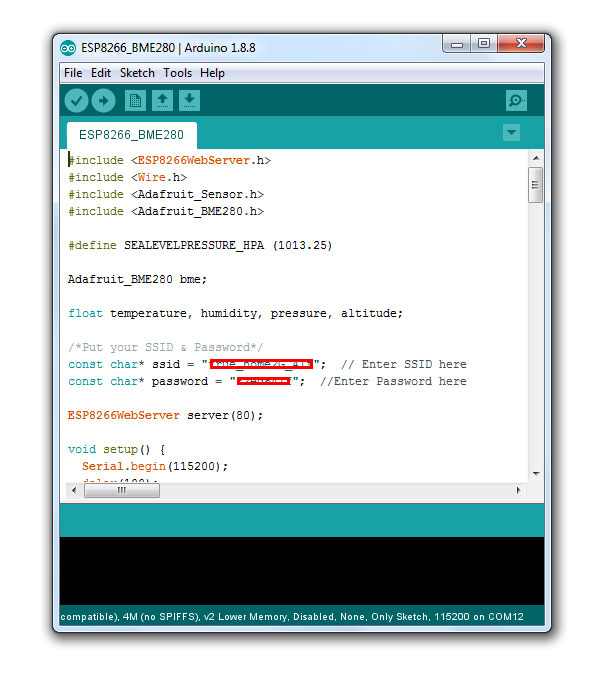Click the 'void setup() {' line
Screen dimensions: 604x678
[x=117, y=450]
